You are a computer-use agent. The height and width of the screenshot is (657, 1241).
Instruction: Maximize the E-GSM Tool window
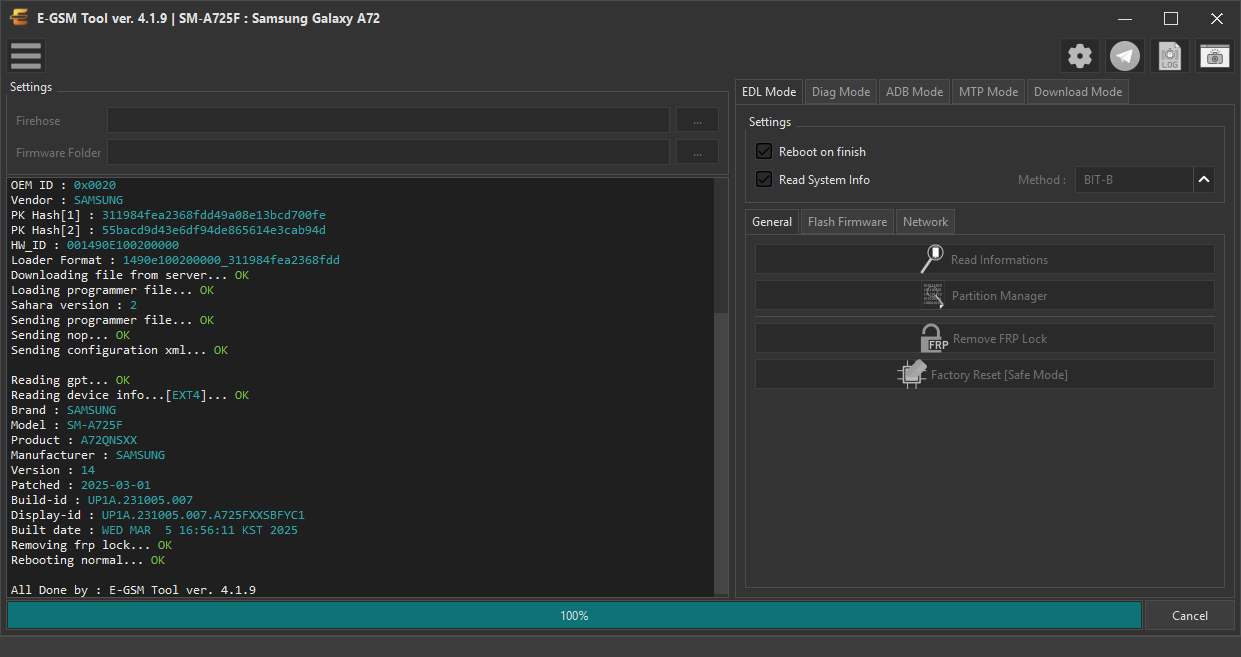1171,18
